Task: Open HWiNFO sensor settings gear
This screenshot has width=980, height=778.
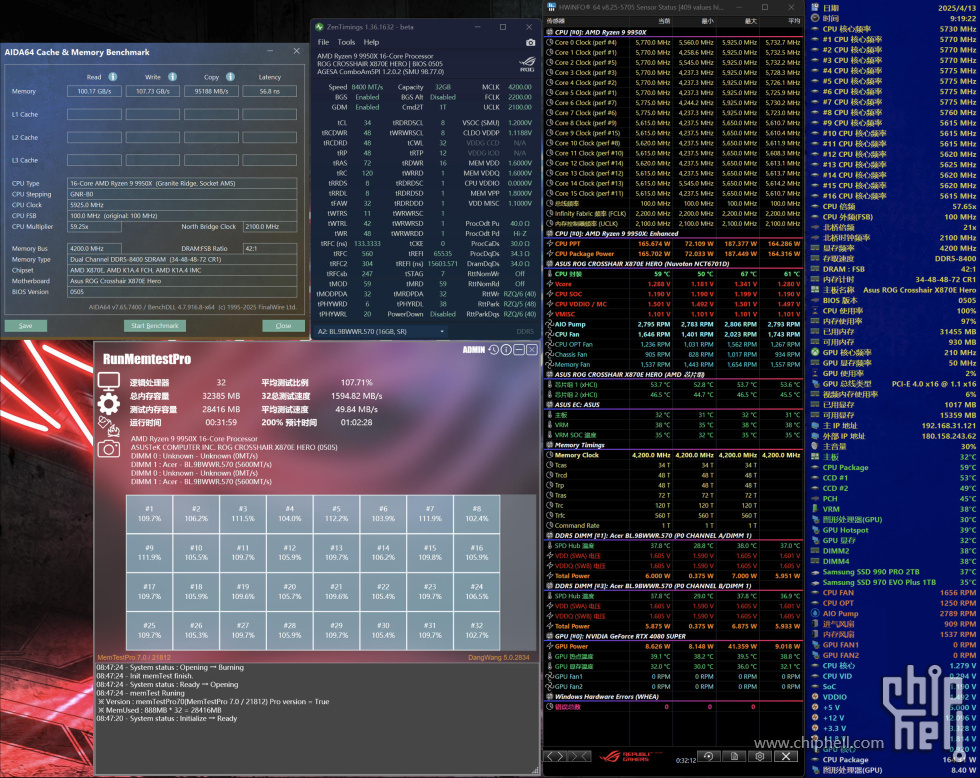Action: 760,756
